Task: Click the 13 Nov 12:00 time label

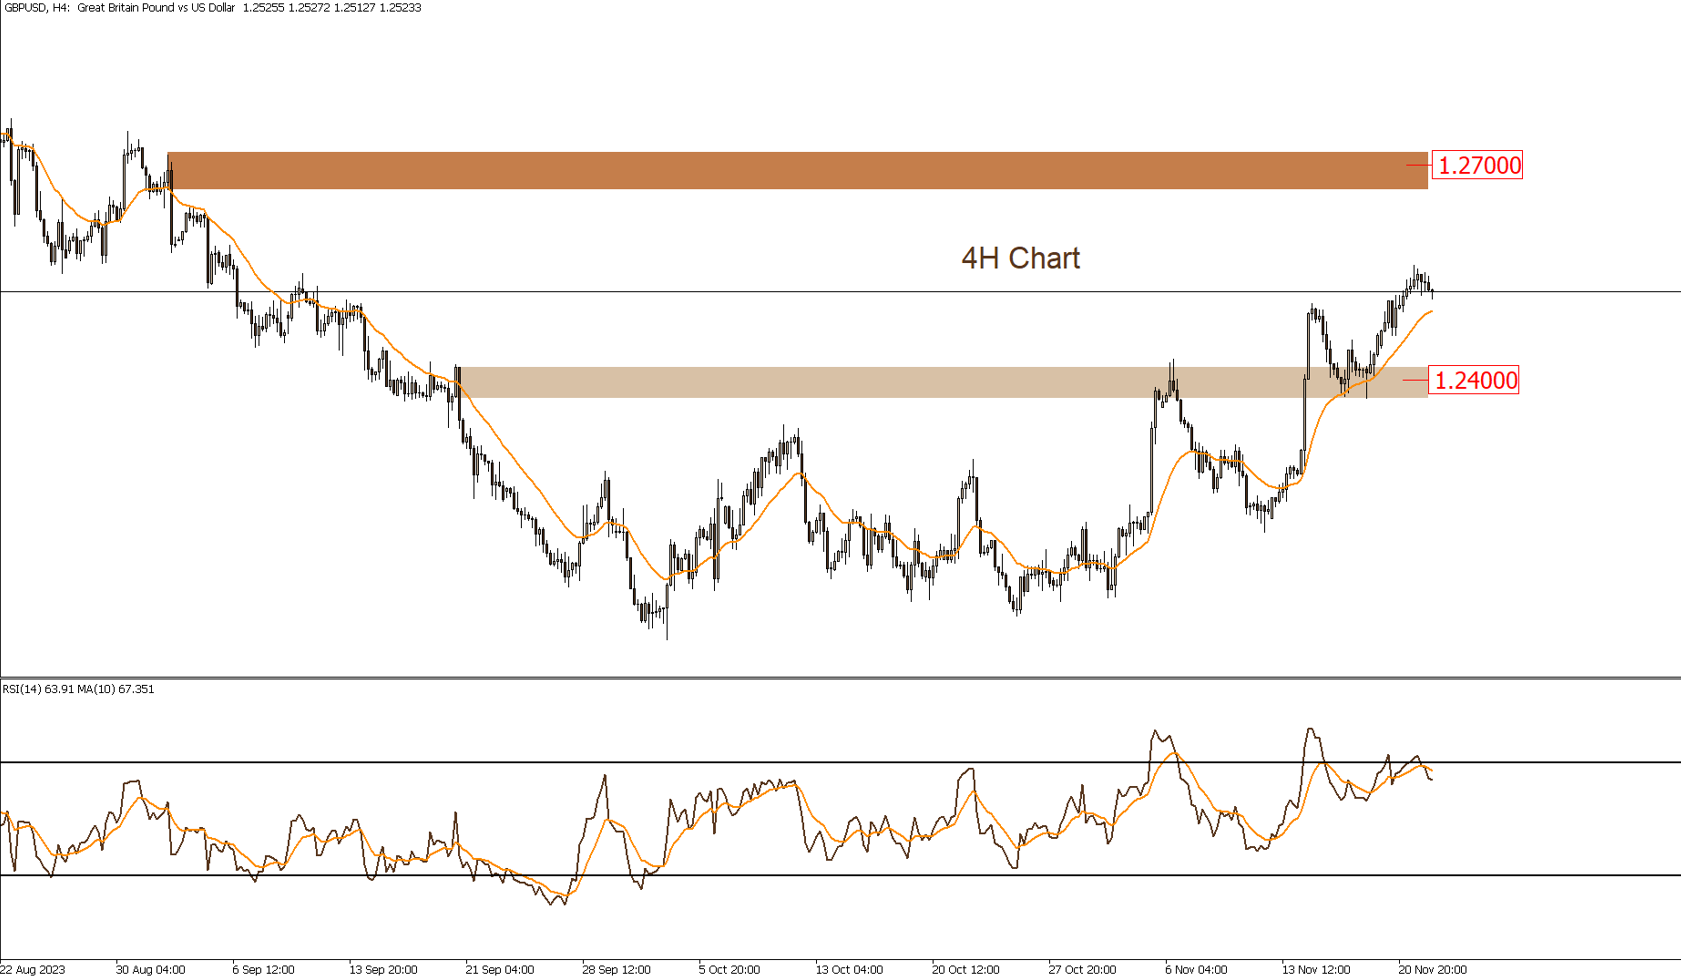Action: pos(1316,969)
